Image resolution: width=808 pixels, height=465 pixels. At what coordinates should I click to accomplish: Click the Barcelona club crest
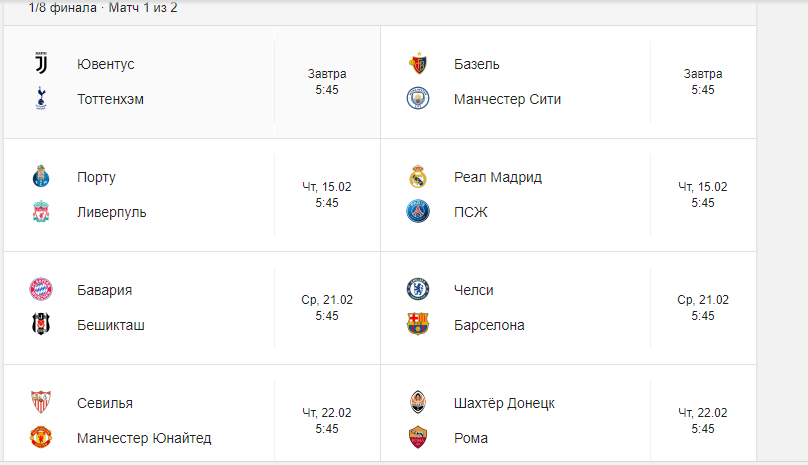(418, 325)
